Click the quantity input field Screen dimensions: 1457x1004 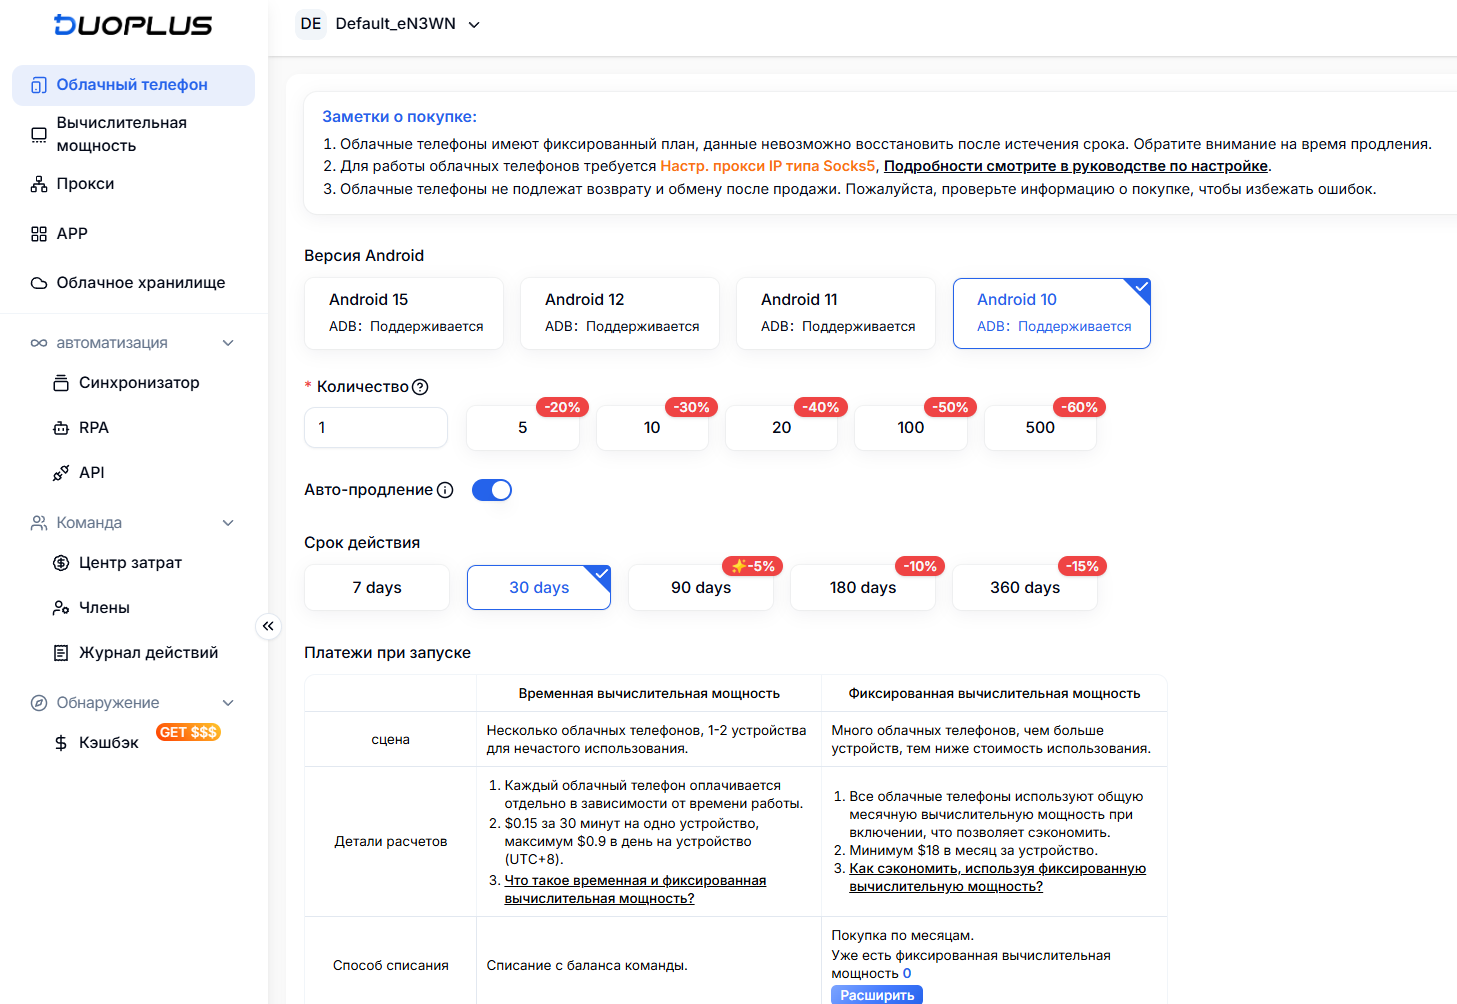[376, 428]
